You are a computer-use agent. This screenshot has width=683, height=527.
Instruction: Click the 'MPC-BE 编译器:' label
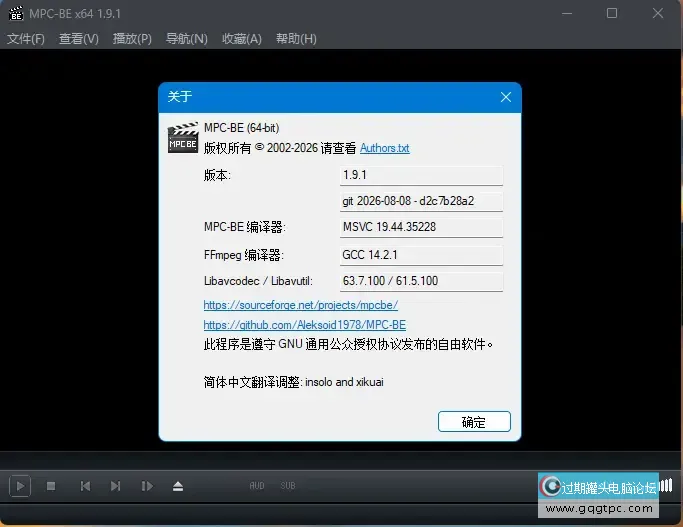tap(244, 227)
